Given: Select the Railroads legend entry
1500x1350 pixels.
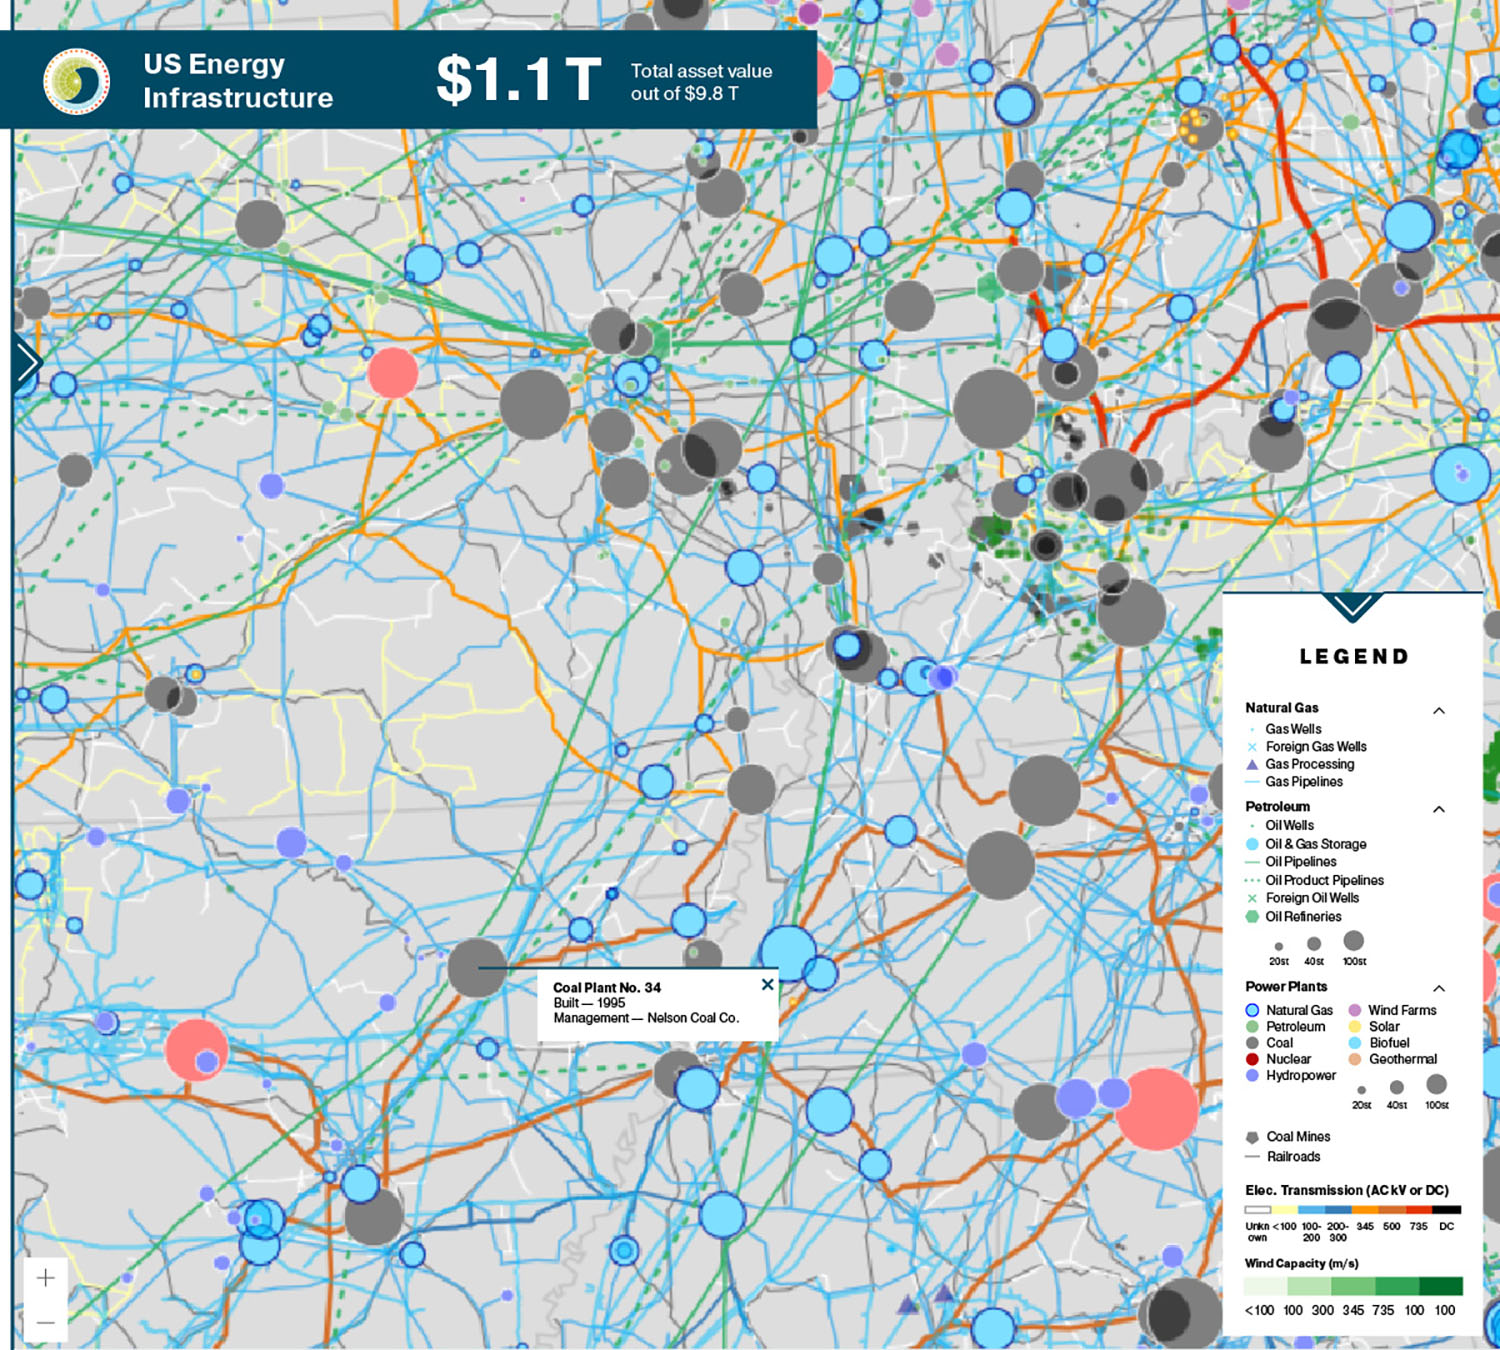Looking at the screenshot, I should (1293, 1156).
